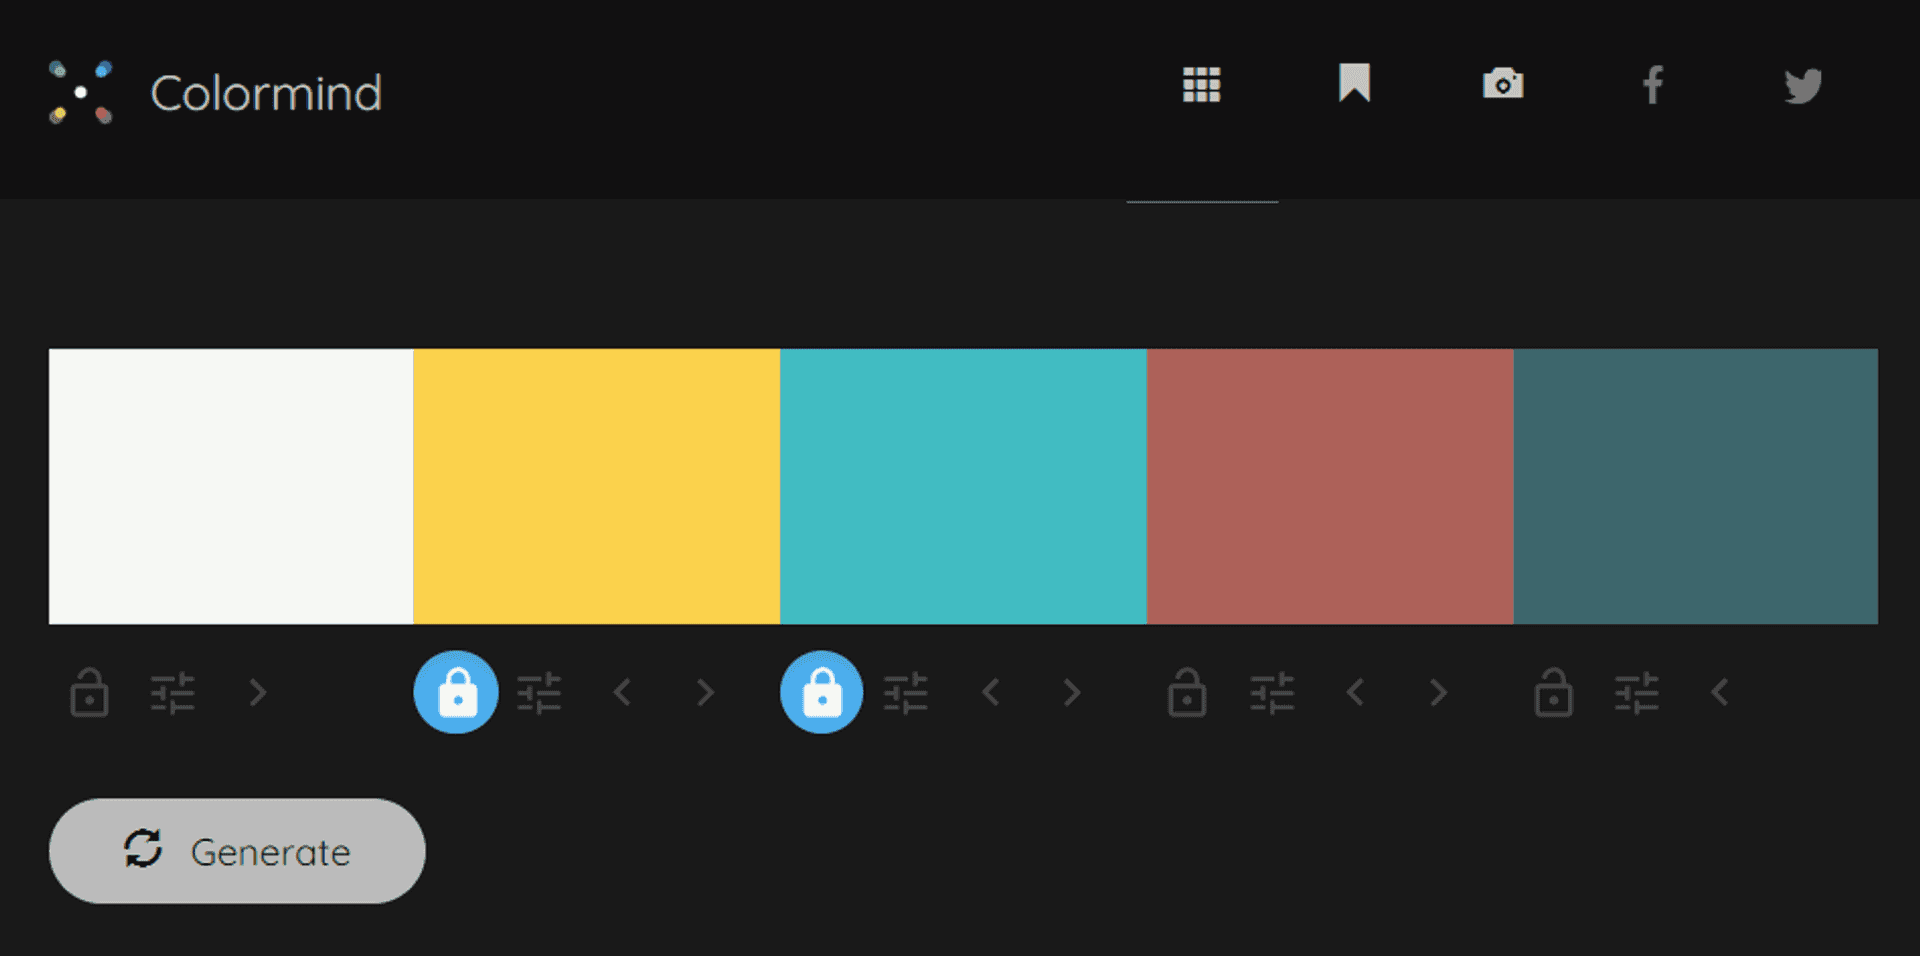Move reddish-brown color right with arrow

(x=1439, y=692)
